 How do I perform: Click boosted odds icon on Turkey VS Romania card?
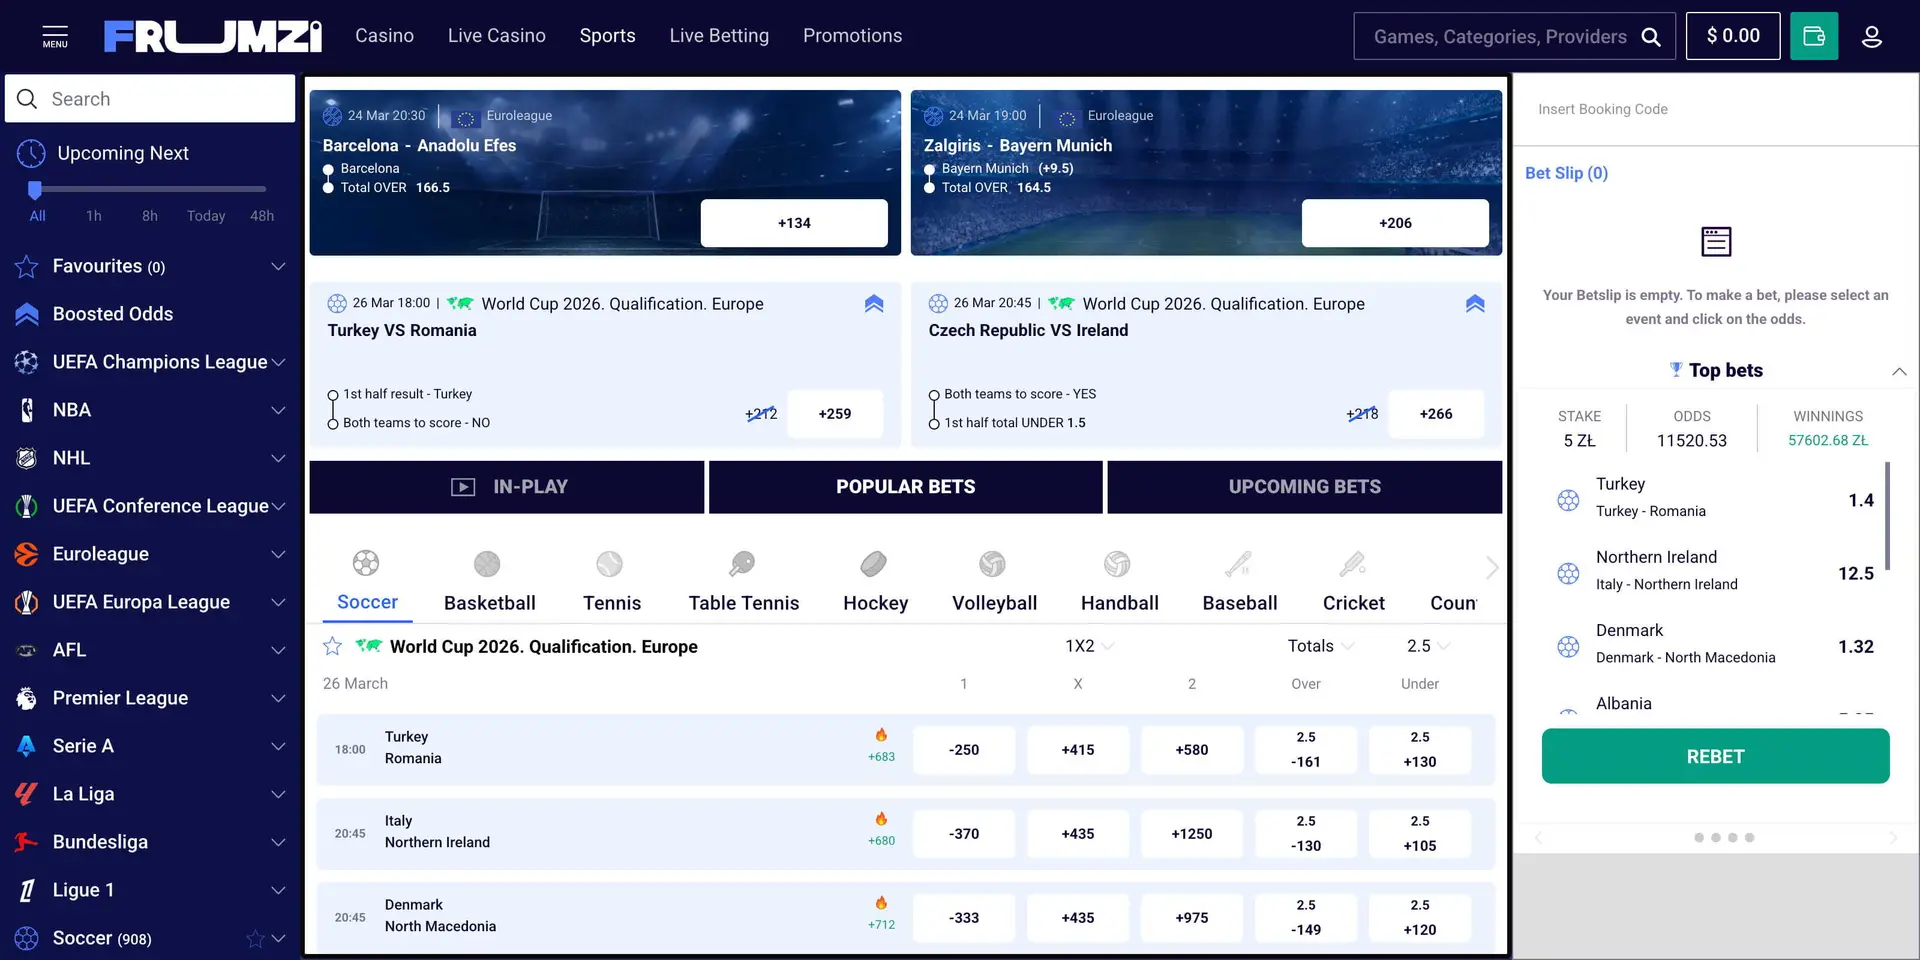point(874,304)
